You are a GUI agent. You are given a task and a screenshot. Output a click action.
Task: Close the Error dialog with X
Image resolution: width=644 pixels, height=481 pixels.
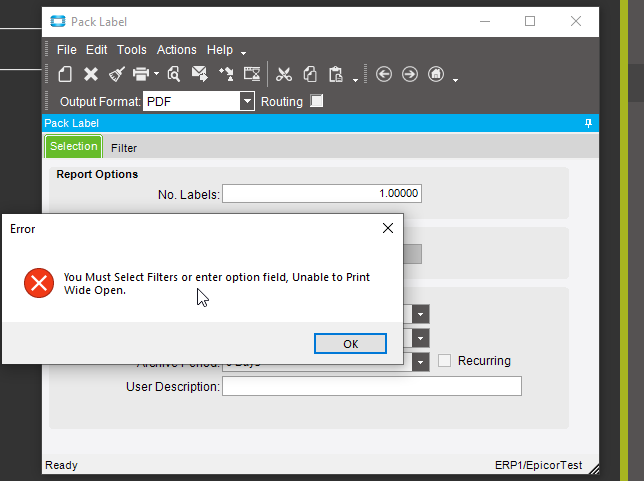(388, 228)
